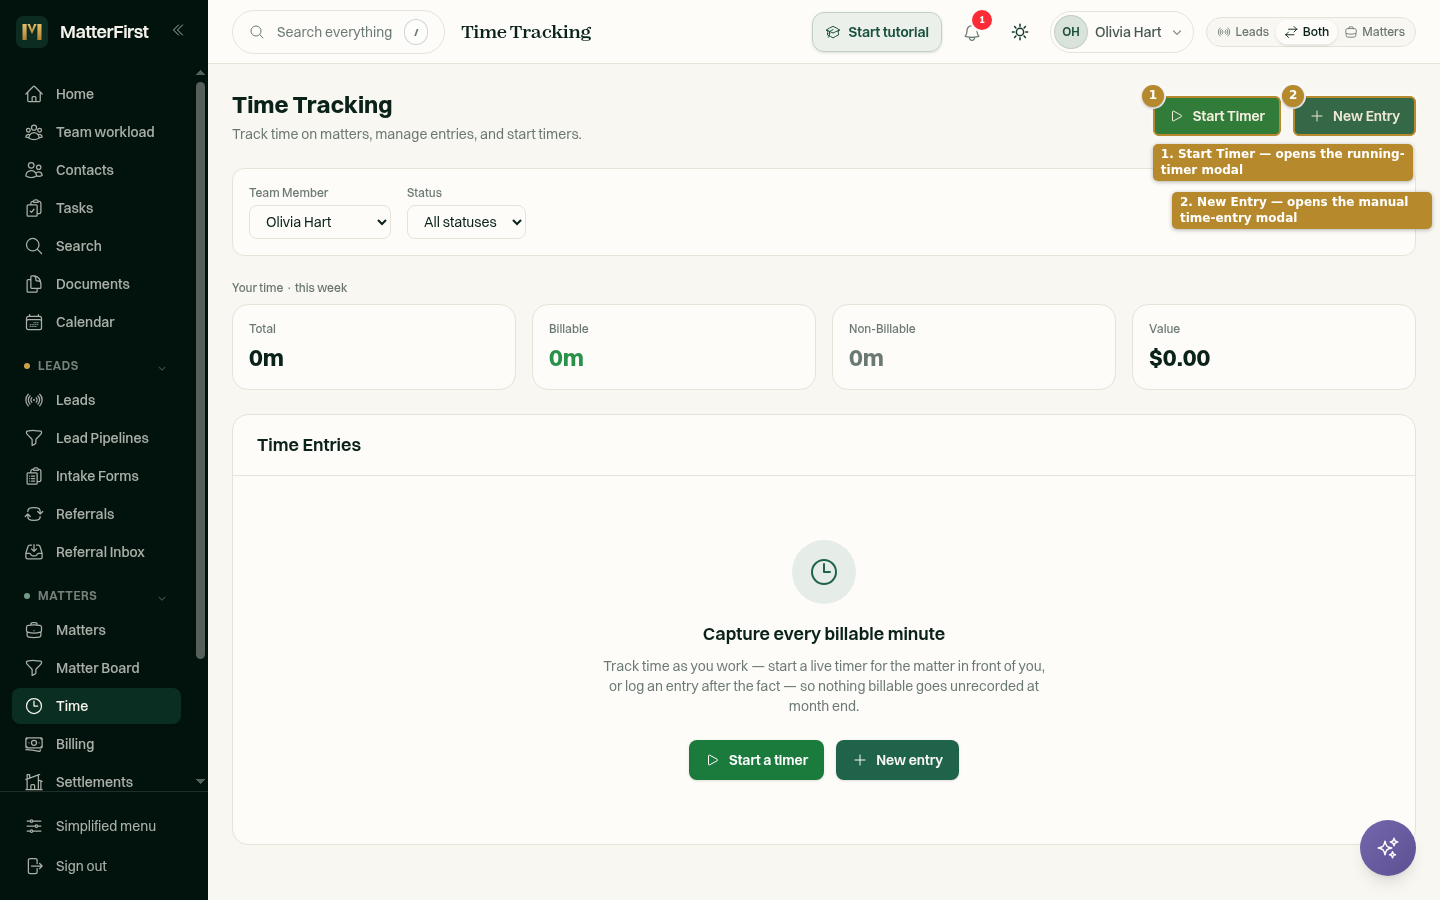The image size is (1440, 900).
Task: Click the New Entry button at top
Action: (1354, 116)
